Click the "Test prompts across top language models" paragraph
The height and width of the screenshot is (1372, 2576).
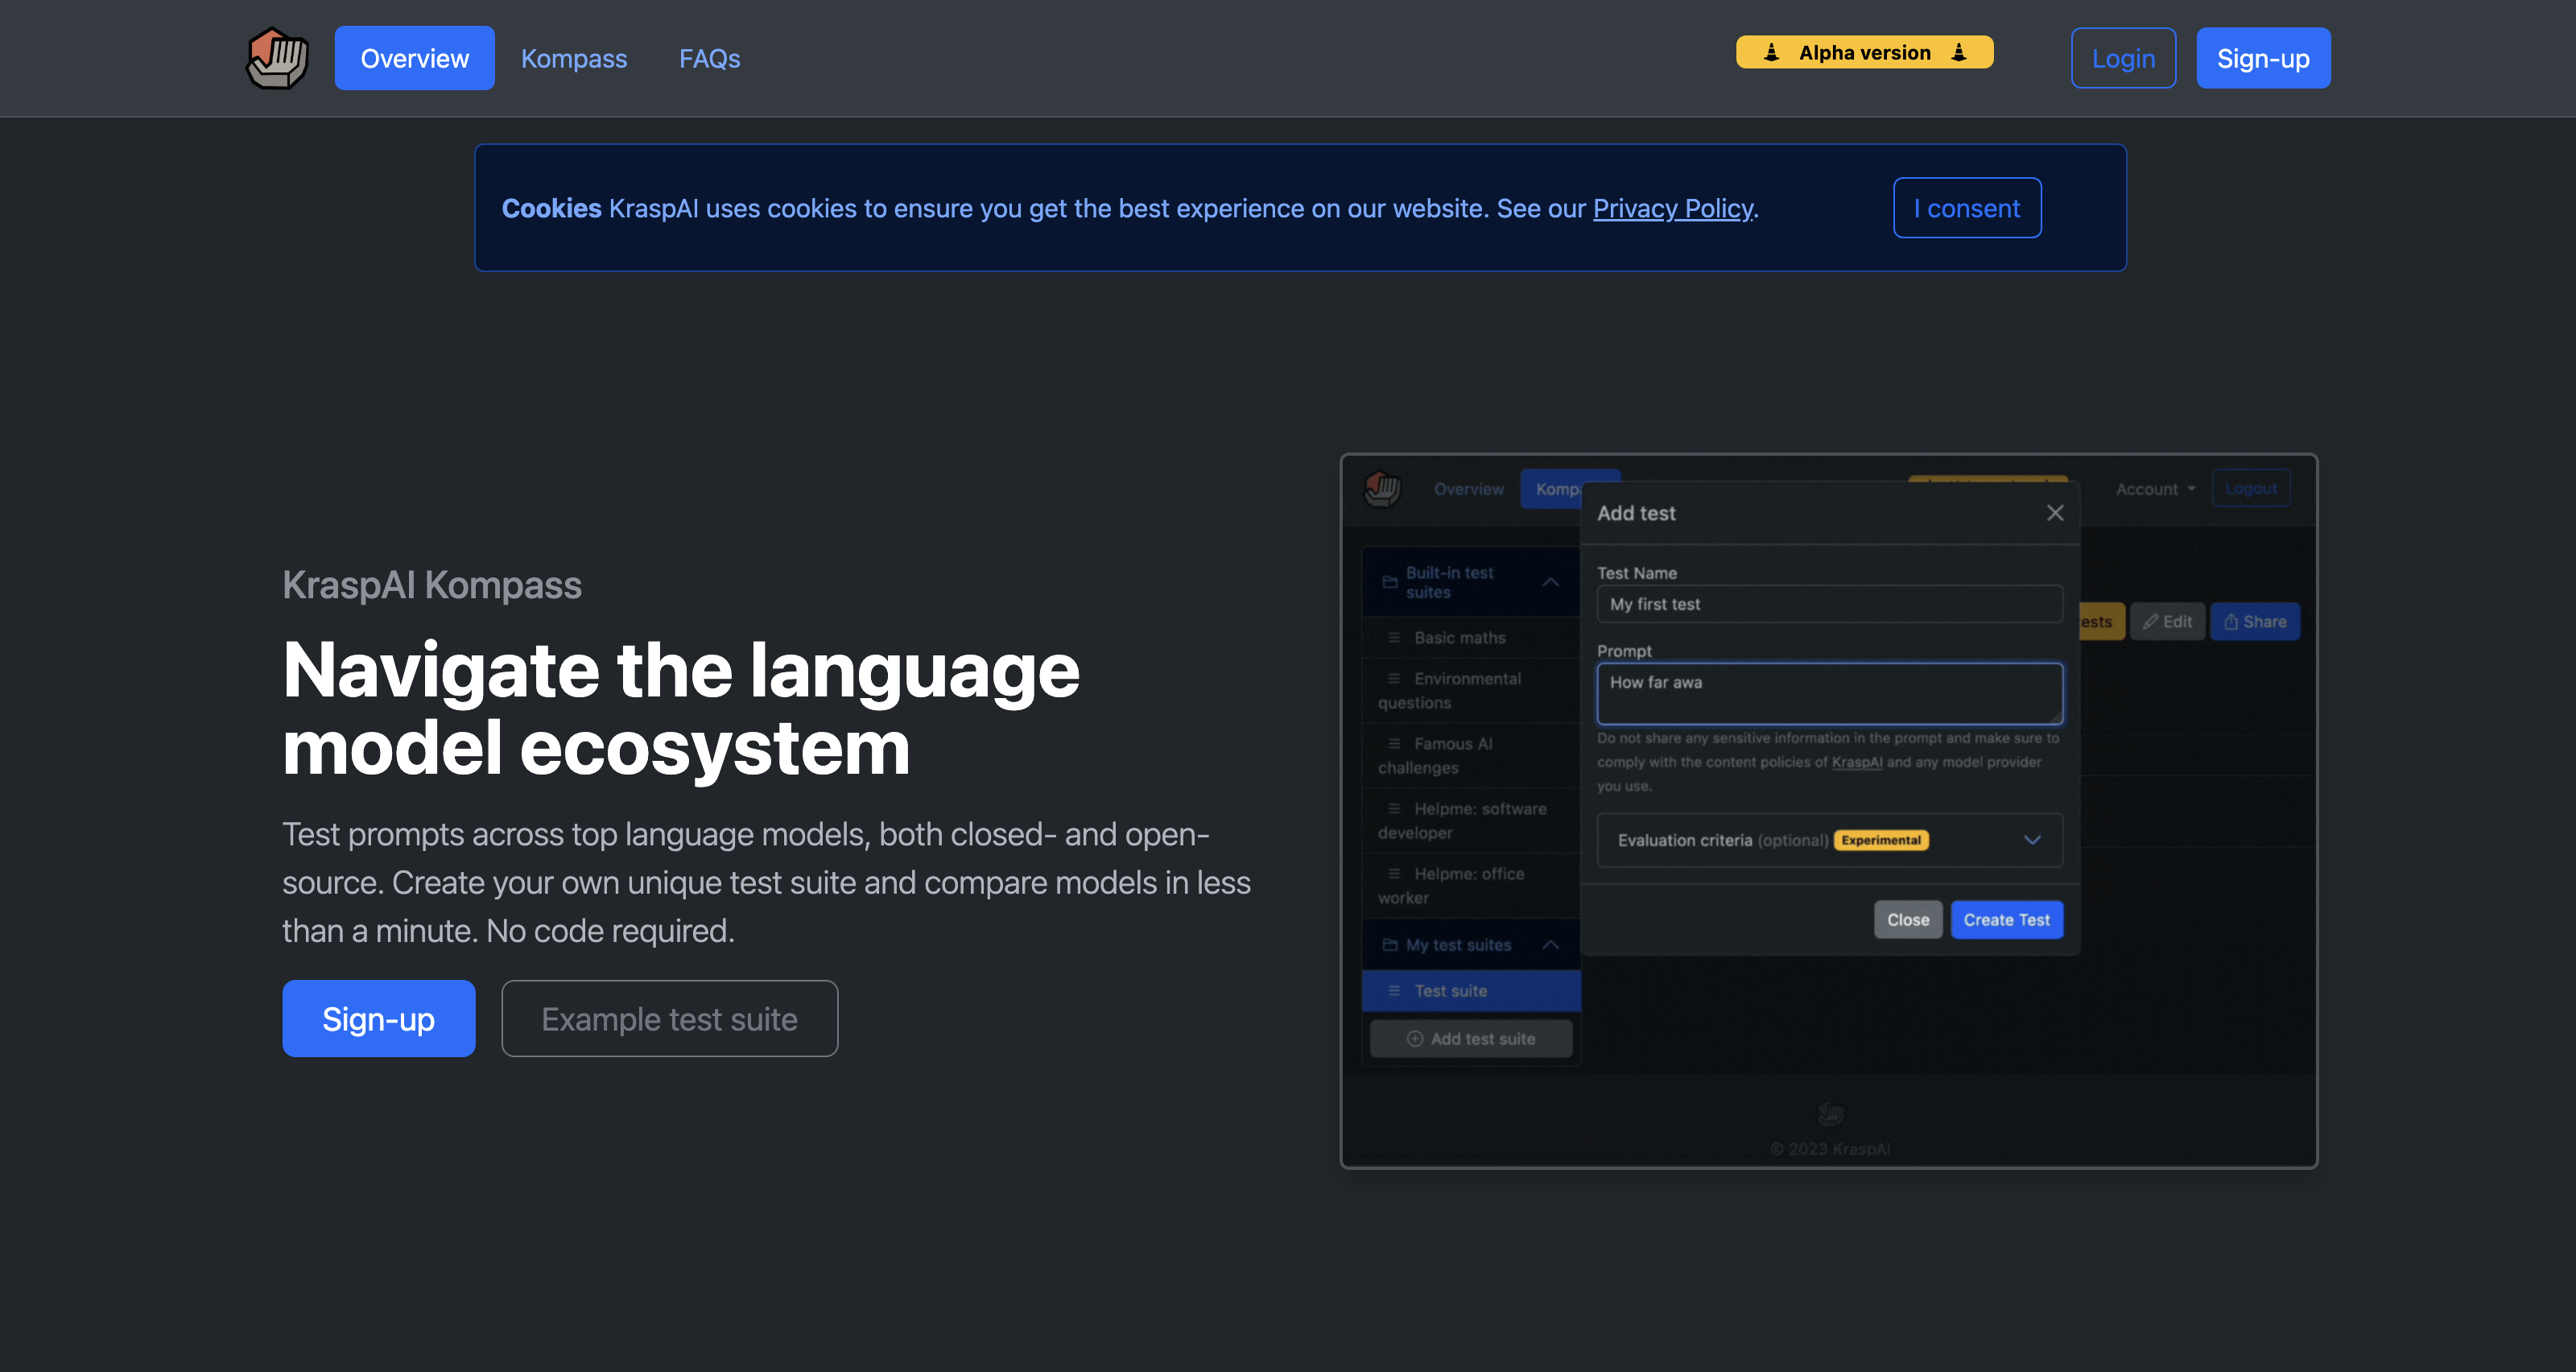coord(767,882)
